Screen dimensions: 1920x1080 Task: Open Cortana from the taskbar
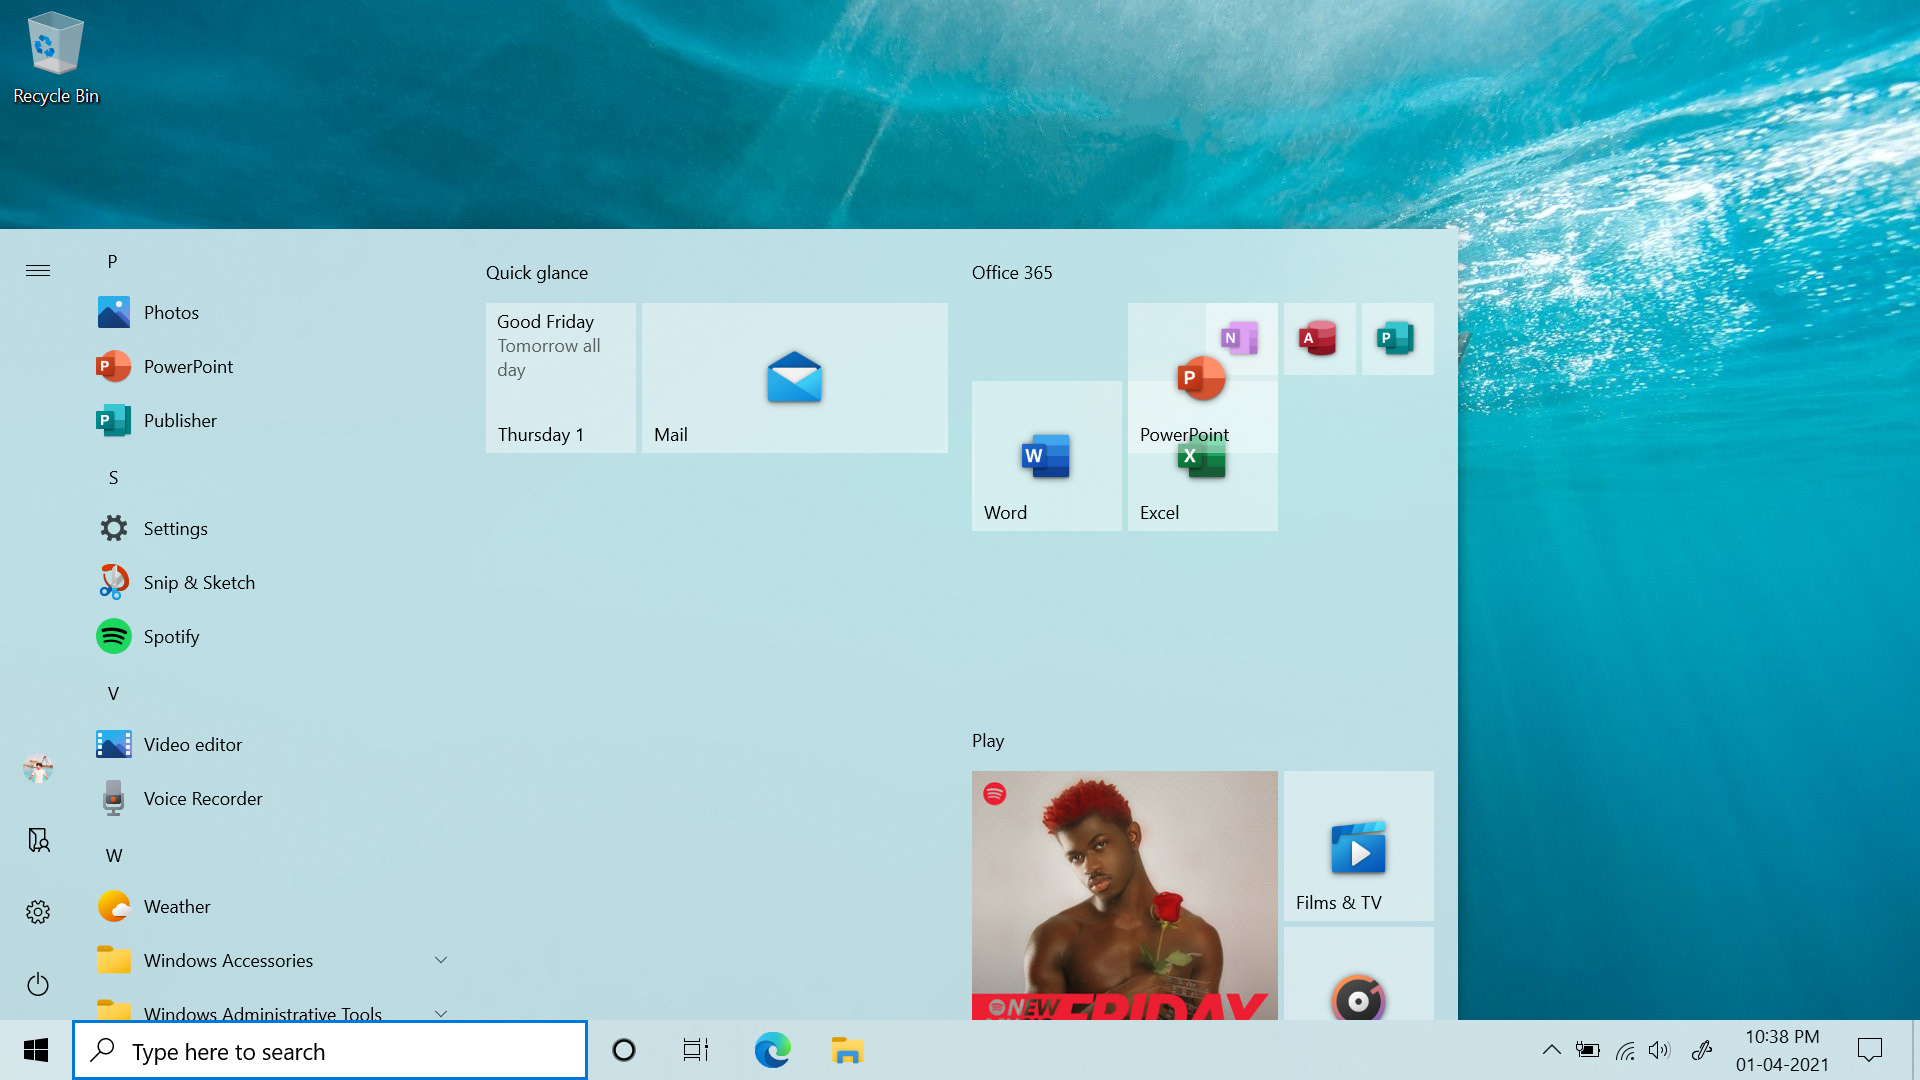[x=624, y=1050]
